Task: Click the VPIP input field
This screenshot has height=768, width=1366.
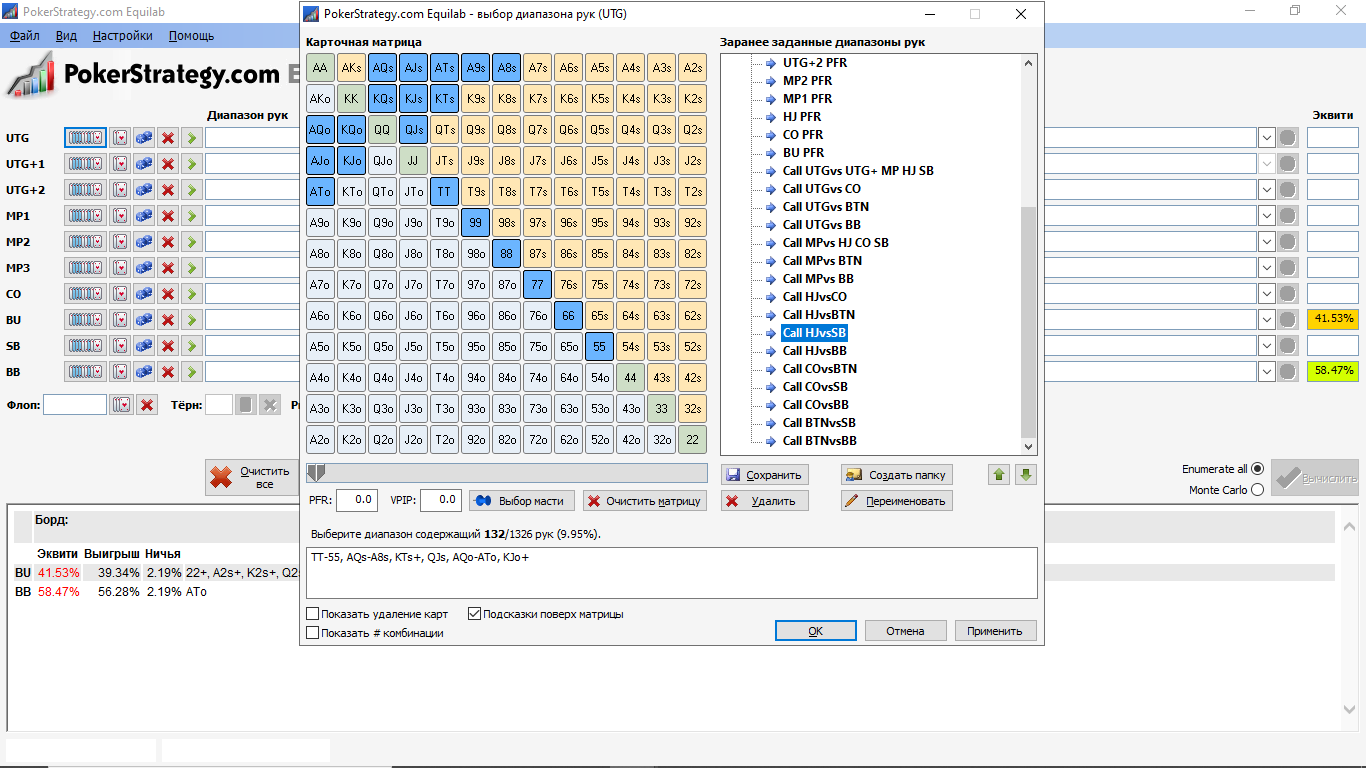Action: pyautogui.click(x=440, y=500)
